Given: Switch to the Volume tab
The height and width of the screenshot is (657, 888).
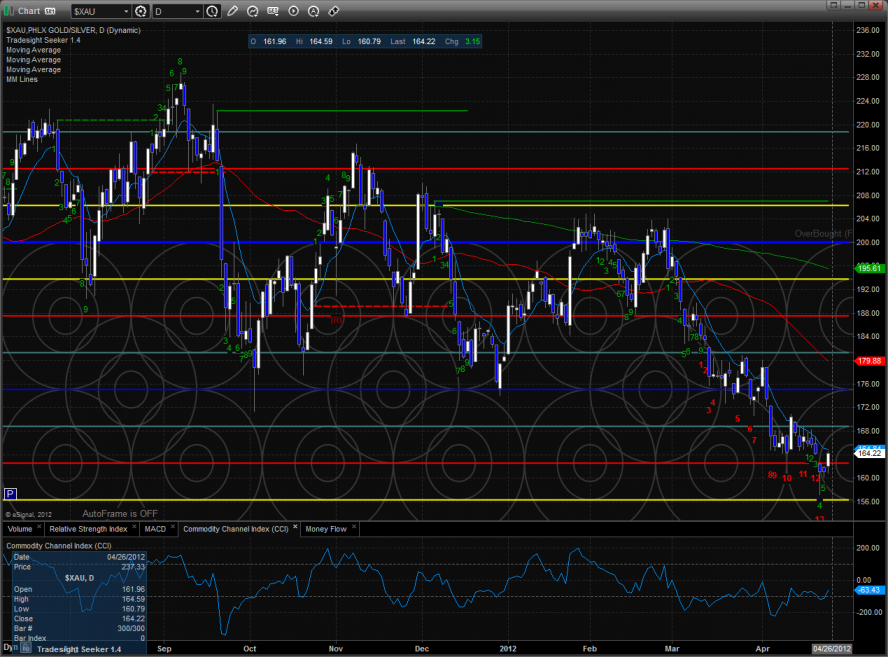Looking at the screenshot, I should coord(20,528).
